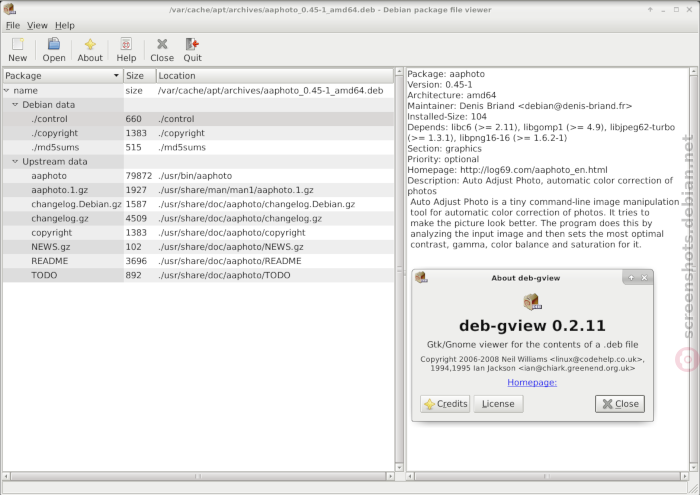The width and height of the screenshot is (700, 495).
Task: Click right pane scroll-down arrow
Action: click(693, 468)
